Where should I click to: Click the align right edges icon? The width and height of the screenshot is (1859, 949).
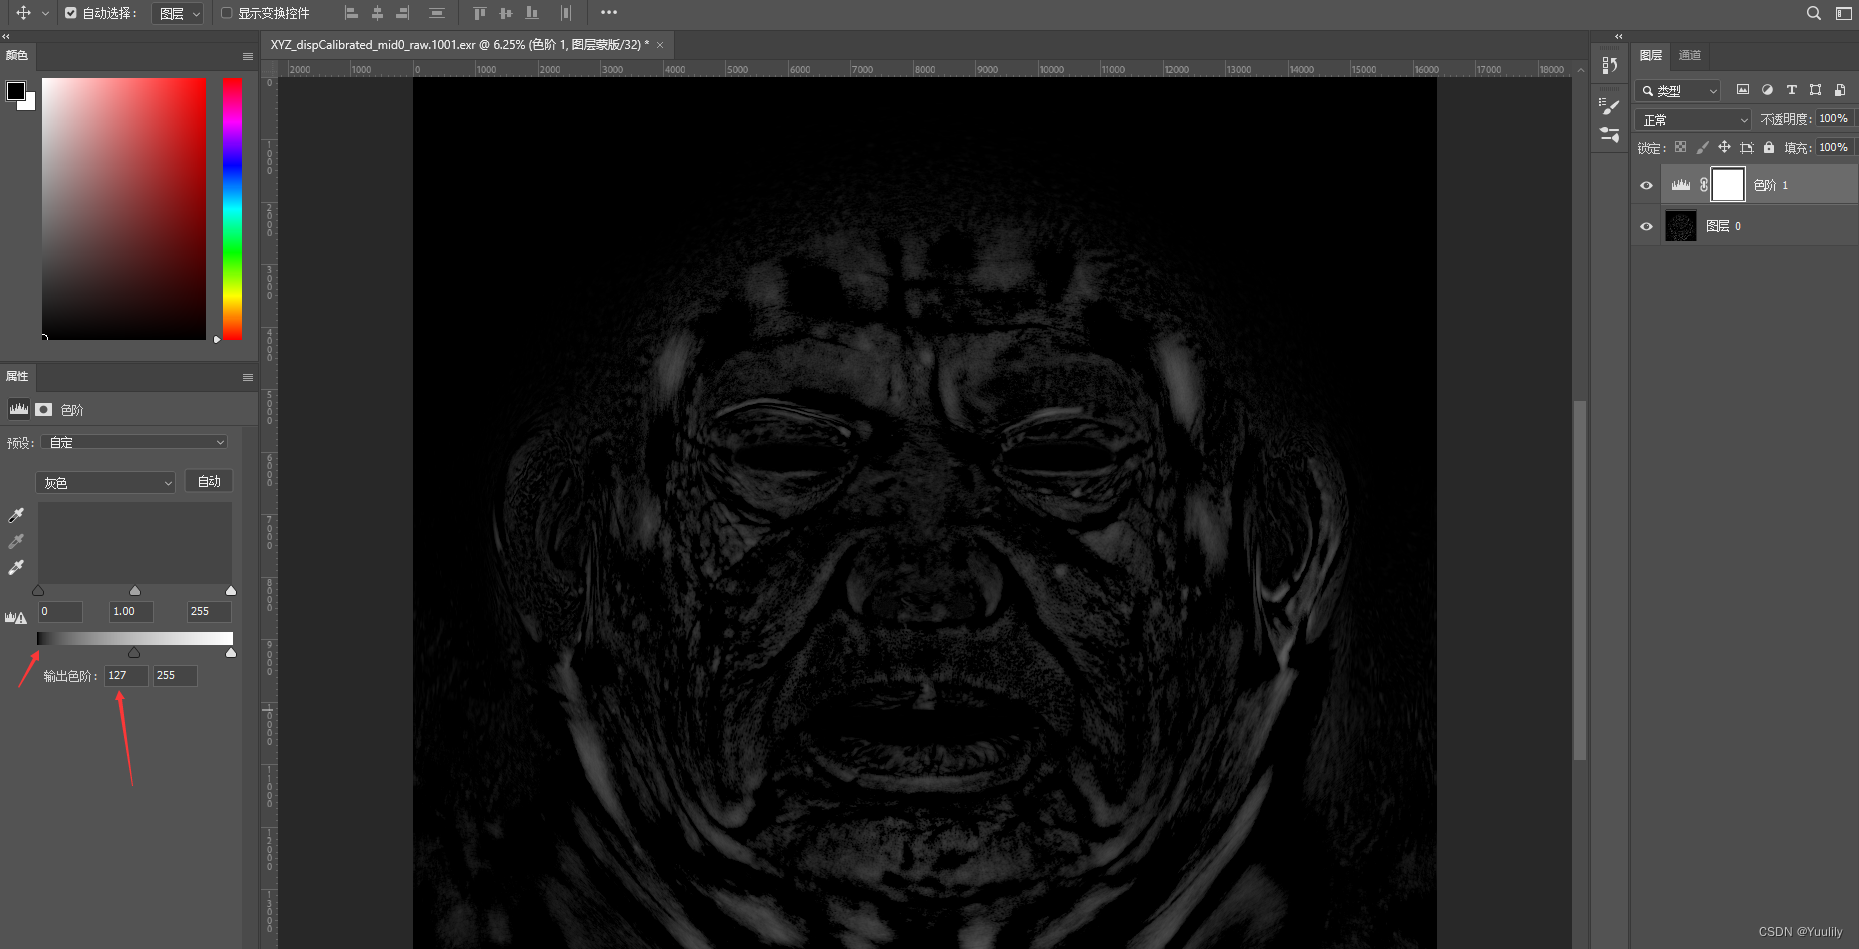coord(402,13)
